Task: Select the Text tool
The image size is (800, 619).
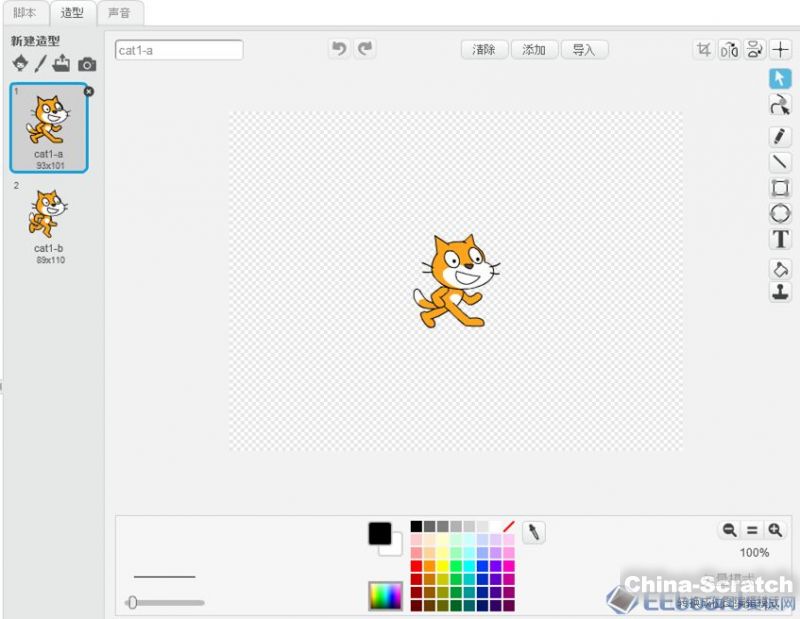Action: (779, 239)
